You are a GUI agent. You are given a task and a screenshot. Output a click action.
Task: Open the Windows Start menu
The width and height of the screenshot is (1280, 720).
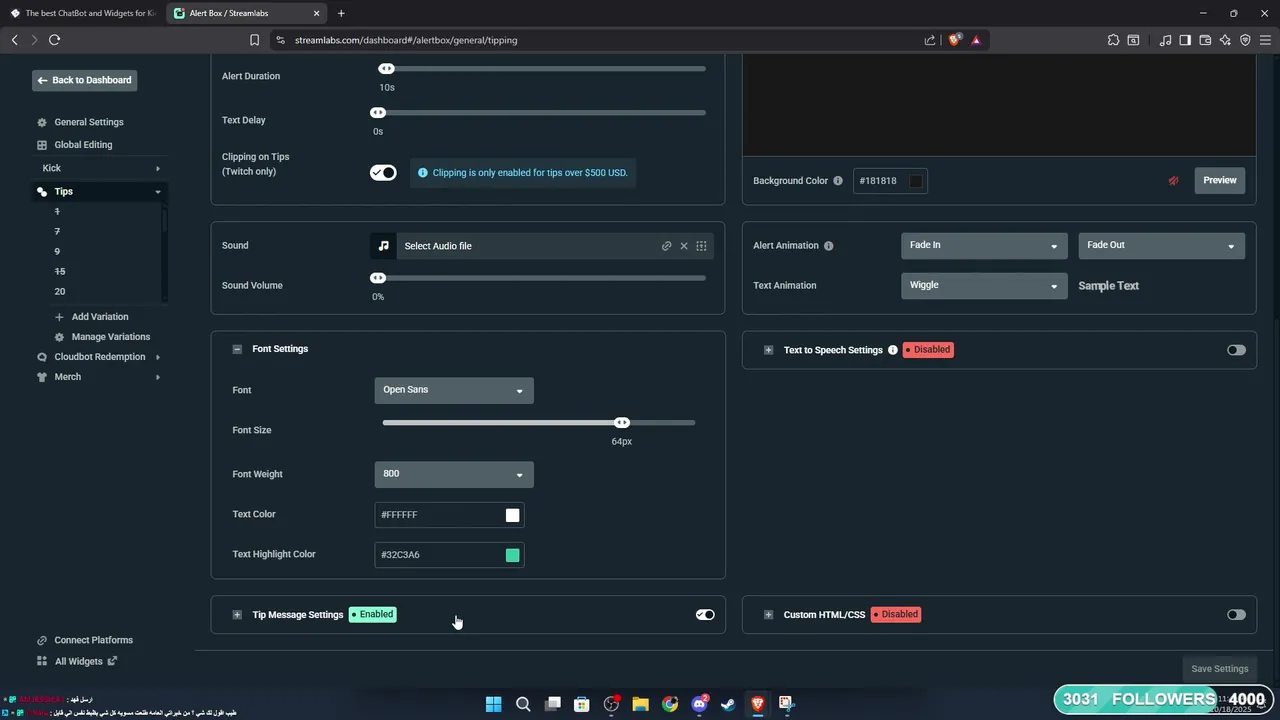(494, 704)
